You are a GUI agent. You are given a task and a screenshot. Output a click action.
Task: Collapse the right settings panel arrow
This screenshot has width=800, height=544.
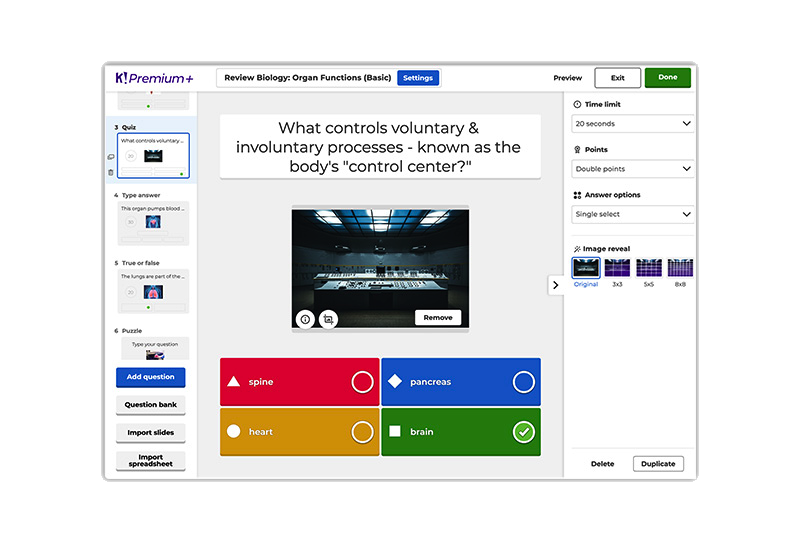click(556, 285)
